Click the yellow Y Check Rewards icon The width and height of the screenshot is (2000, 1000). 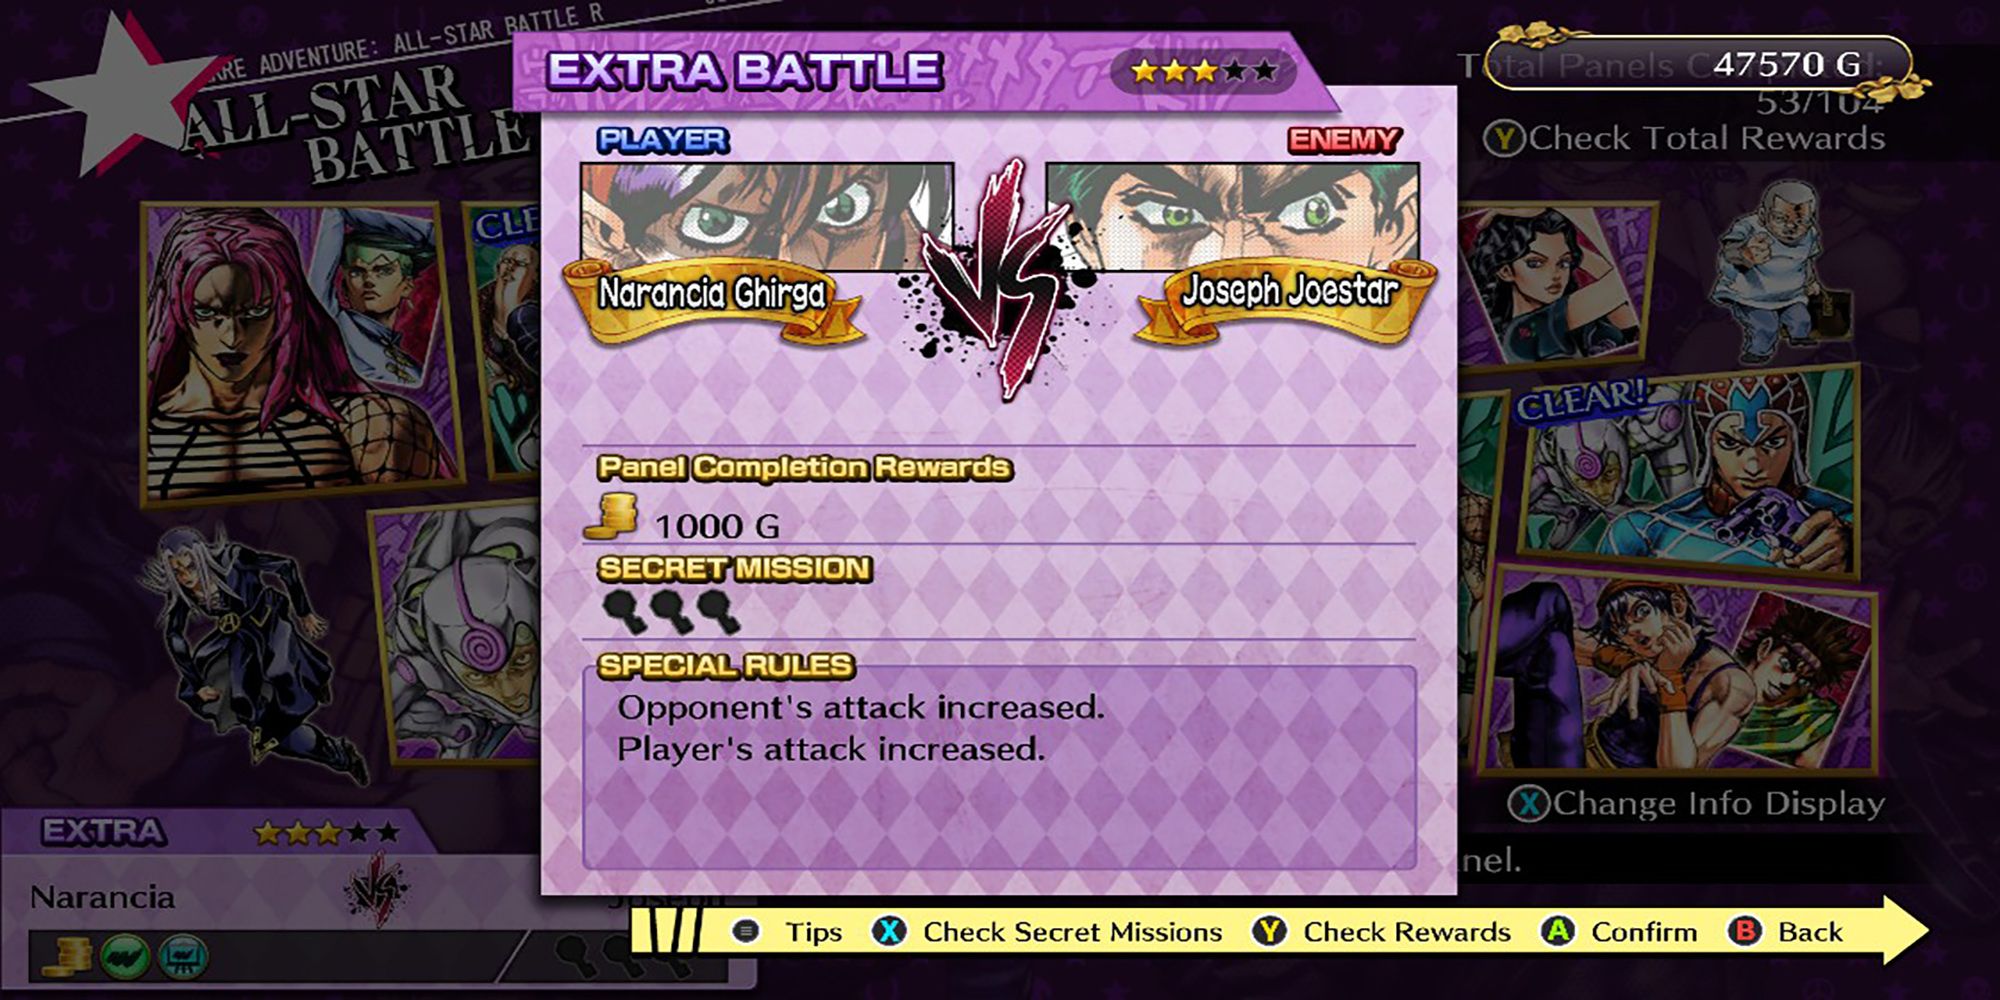coord(1269,931)
